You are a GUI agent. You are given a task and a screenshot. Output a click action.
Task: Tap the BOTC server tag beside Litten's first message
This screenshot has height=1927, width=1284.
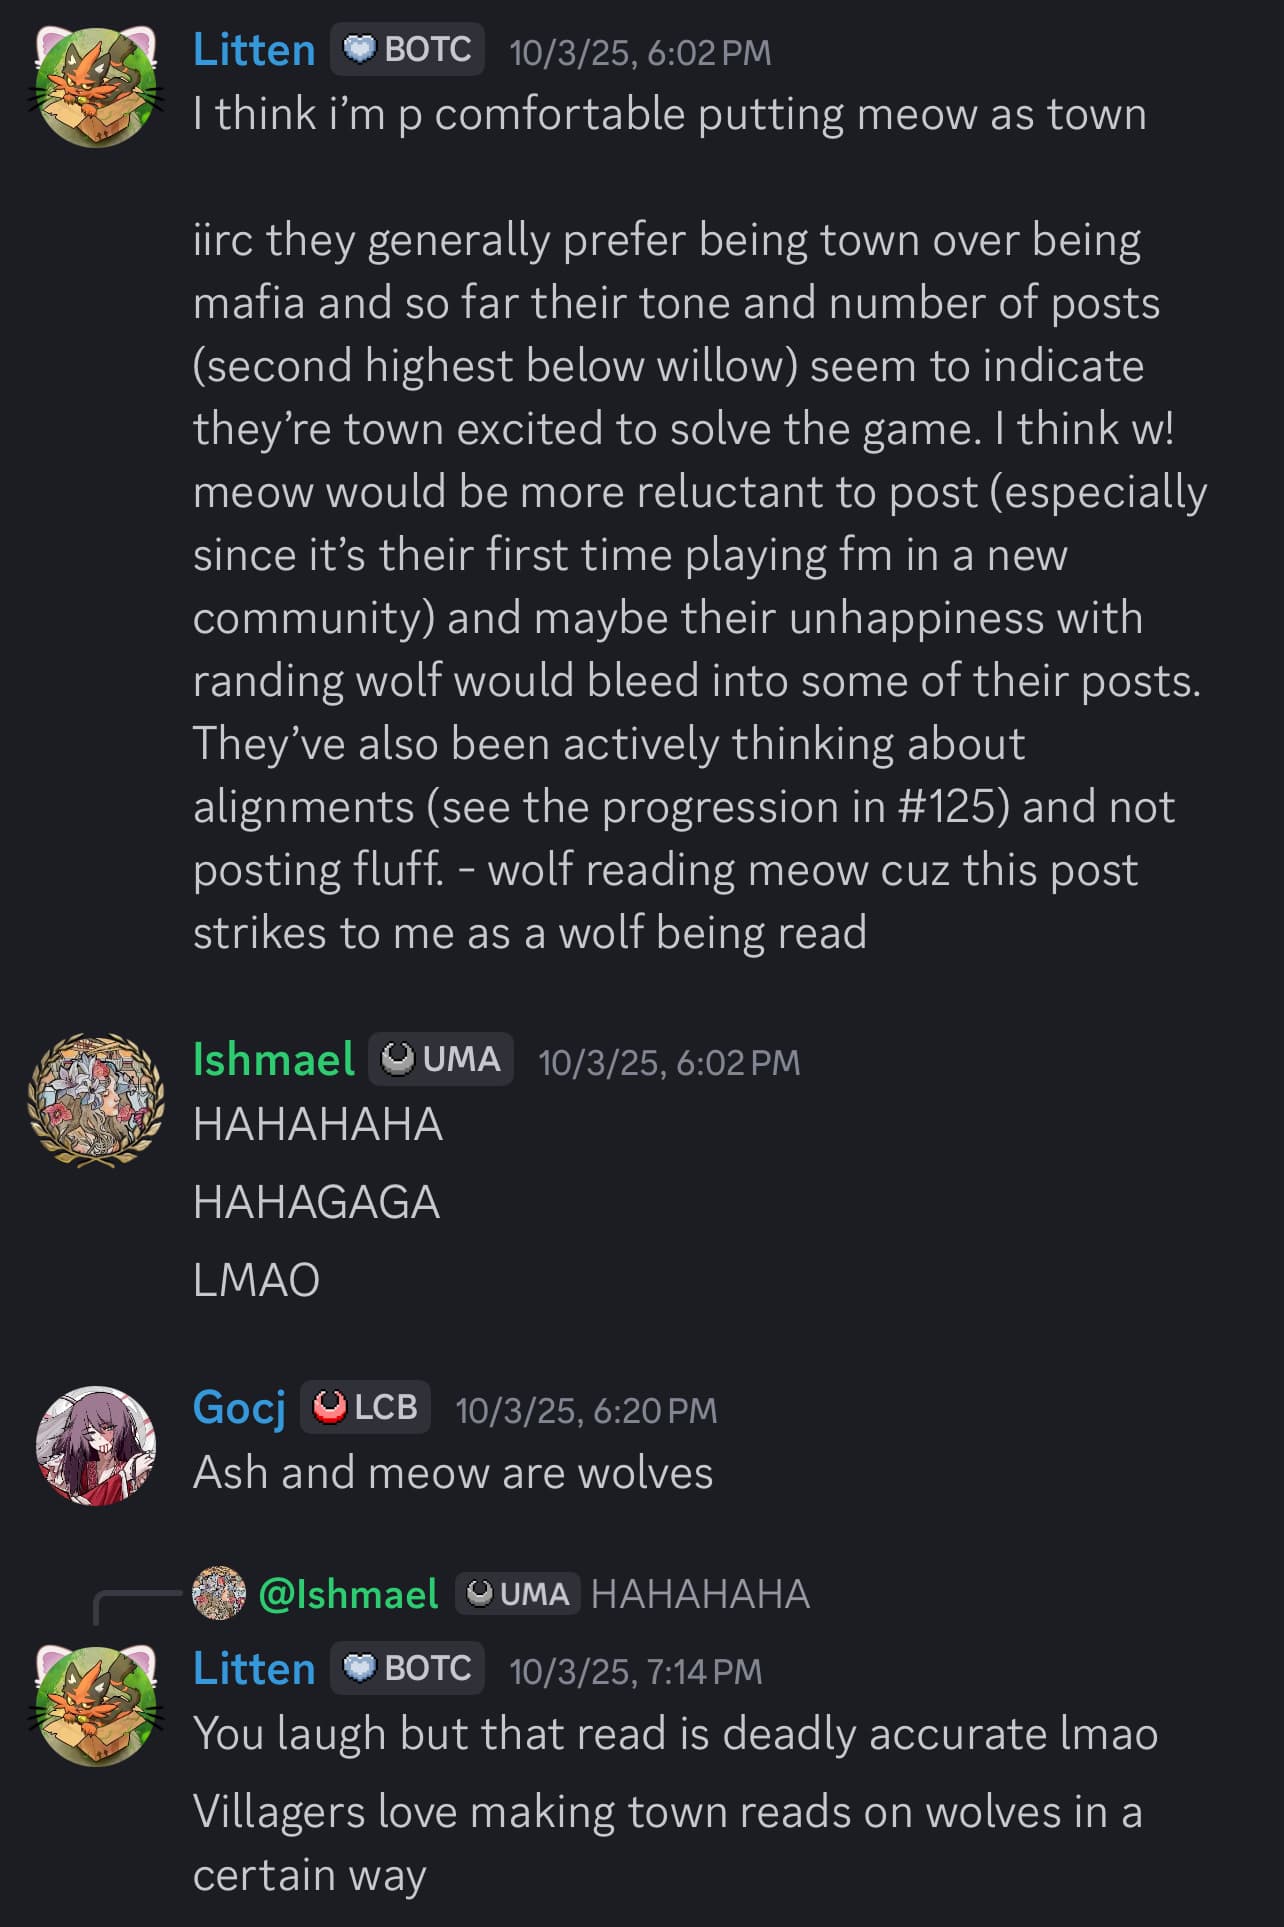point(408,49)
